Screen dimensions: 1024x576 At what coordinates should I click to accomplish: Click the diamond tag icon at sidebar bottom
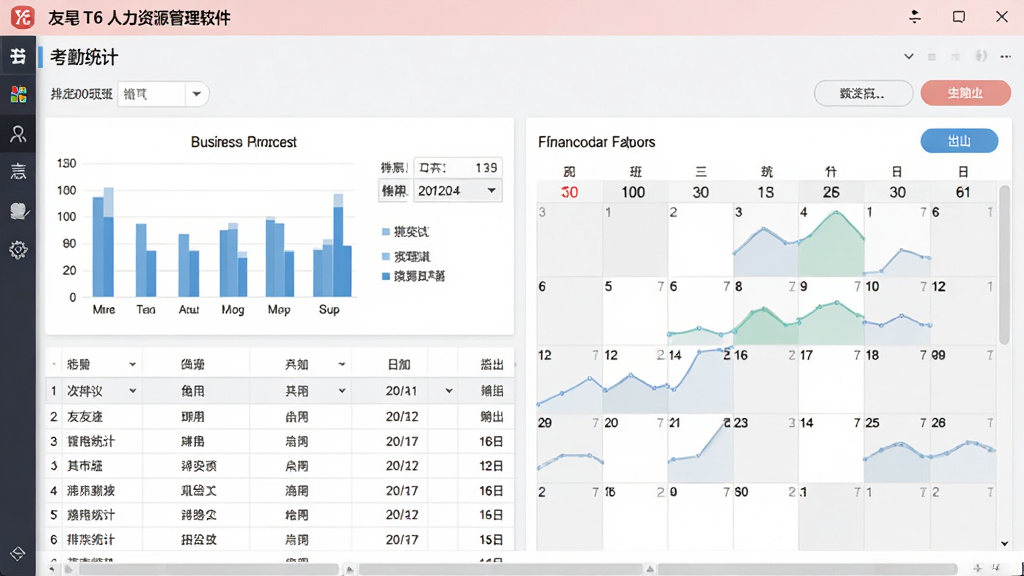(x=18, y=554)
